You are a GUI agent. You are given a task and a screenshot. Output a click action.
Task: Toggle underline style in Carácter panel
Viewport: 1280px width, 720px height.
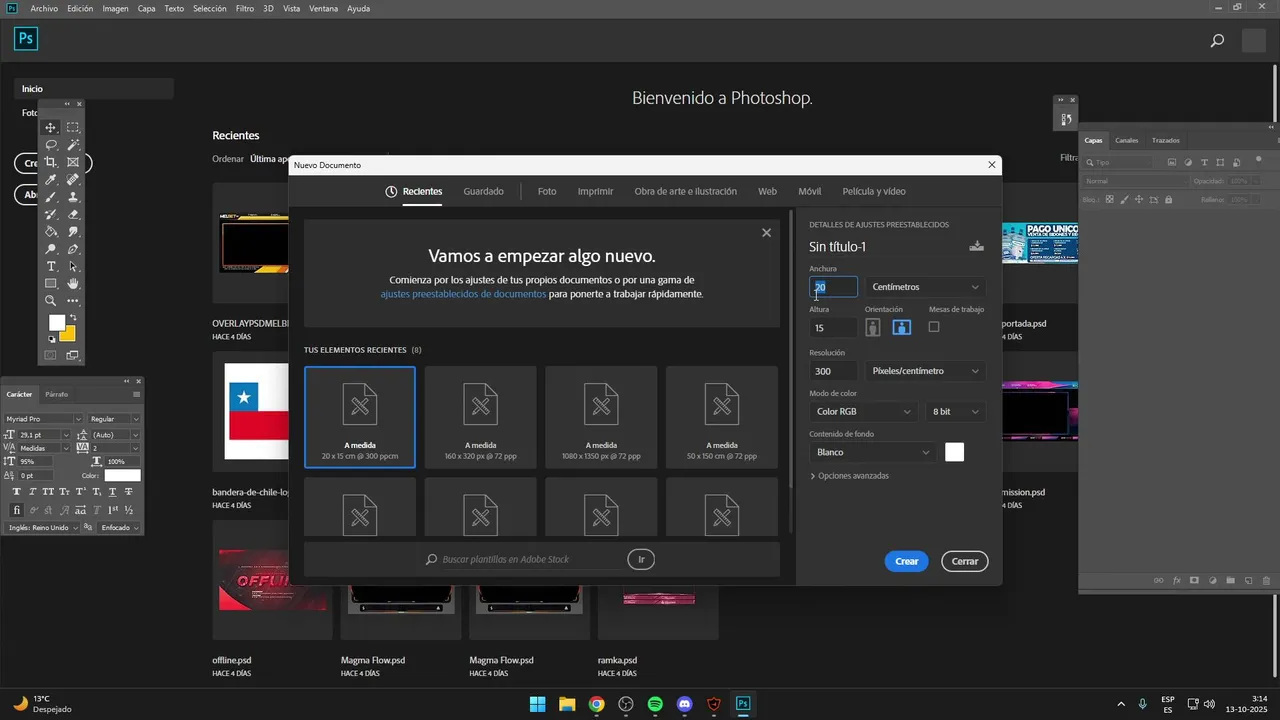[x=112, y=492]
